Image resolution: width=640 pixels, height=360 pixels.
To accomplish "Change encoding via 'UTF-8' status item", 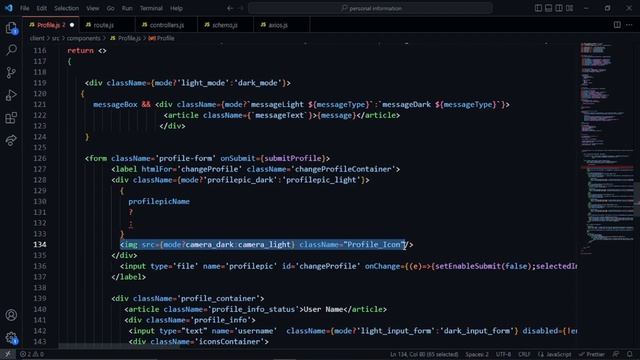I will [x=503, y=354].
